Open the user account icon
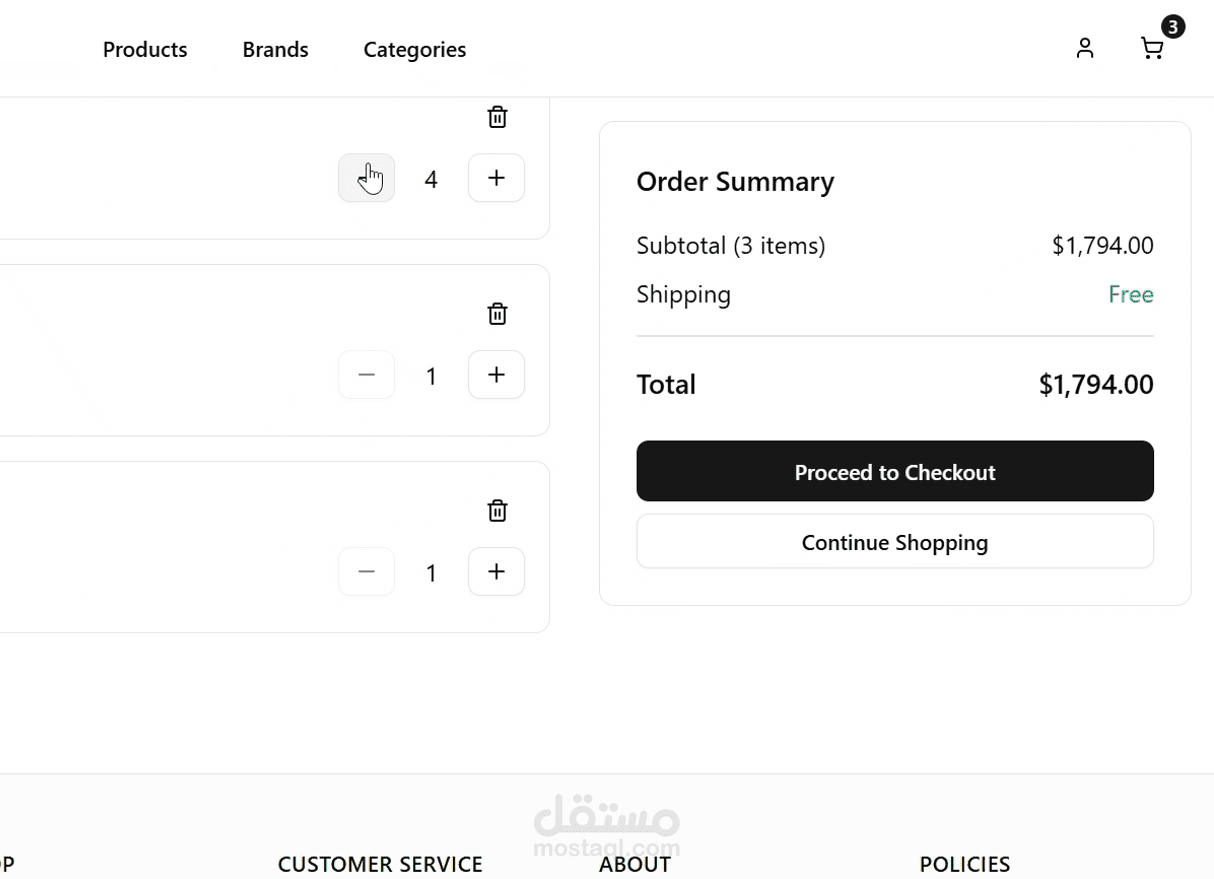 (x=1085, y=48)
